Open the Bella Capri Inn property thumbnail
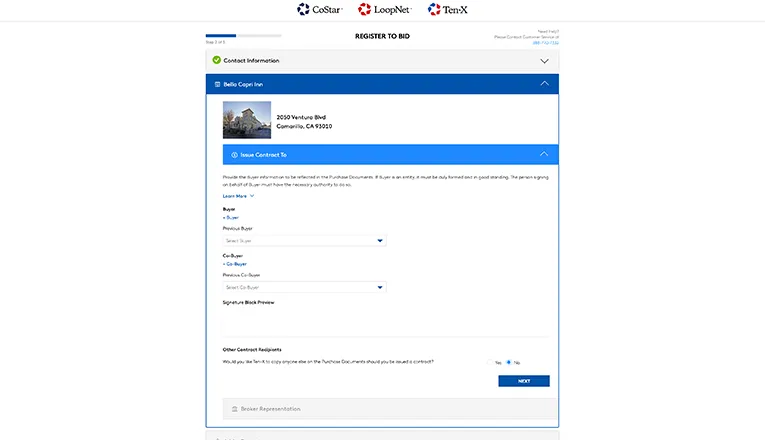The height and width of the screenshot is (440, 765). [247, 120]
